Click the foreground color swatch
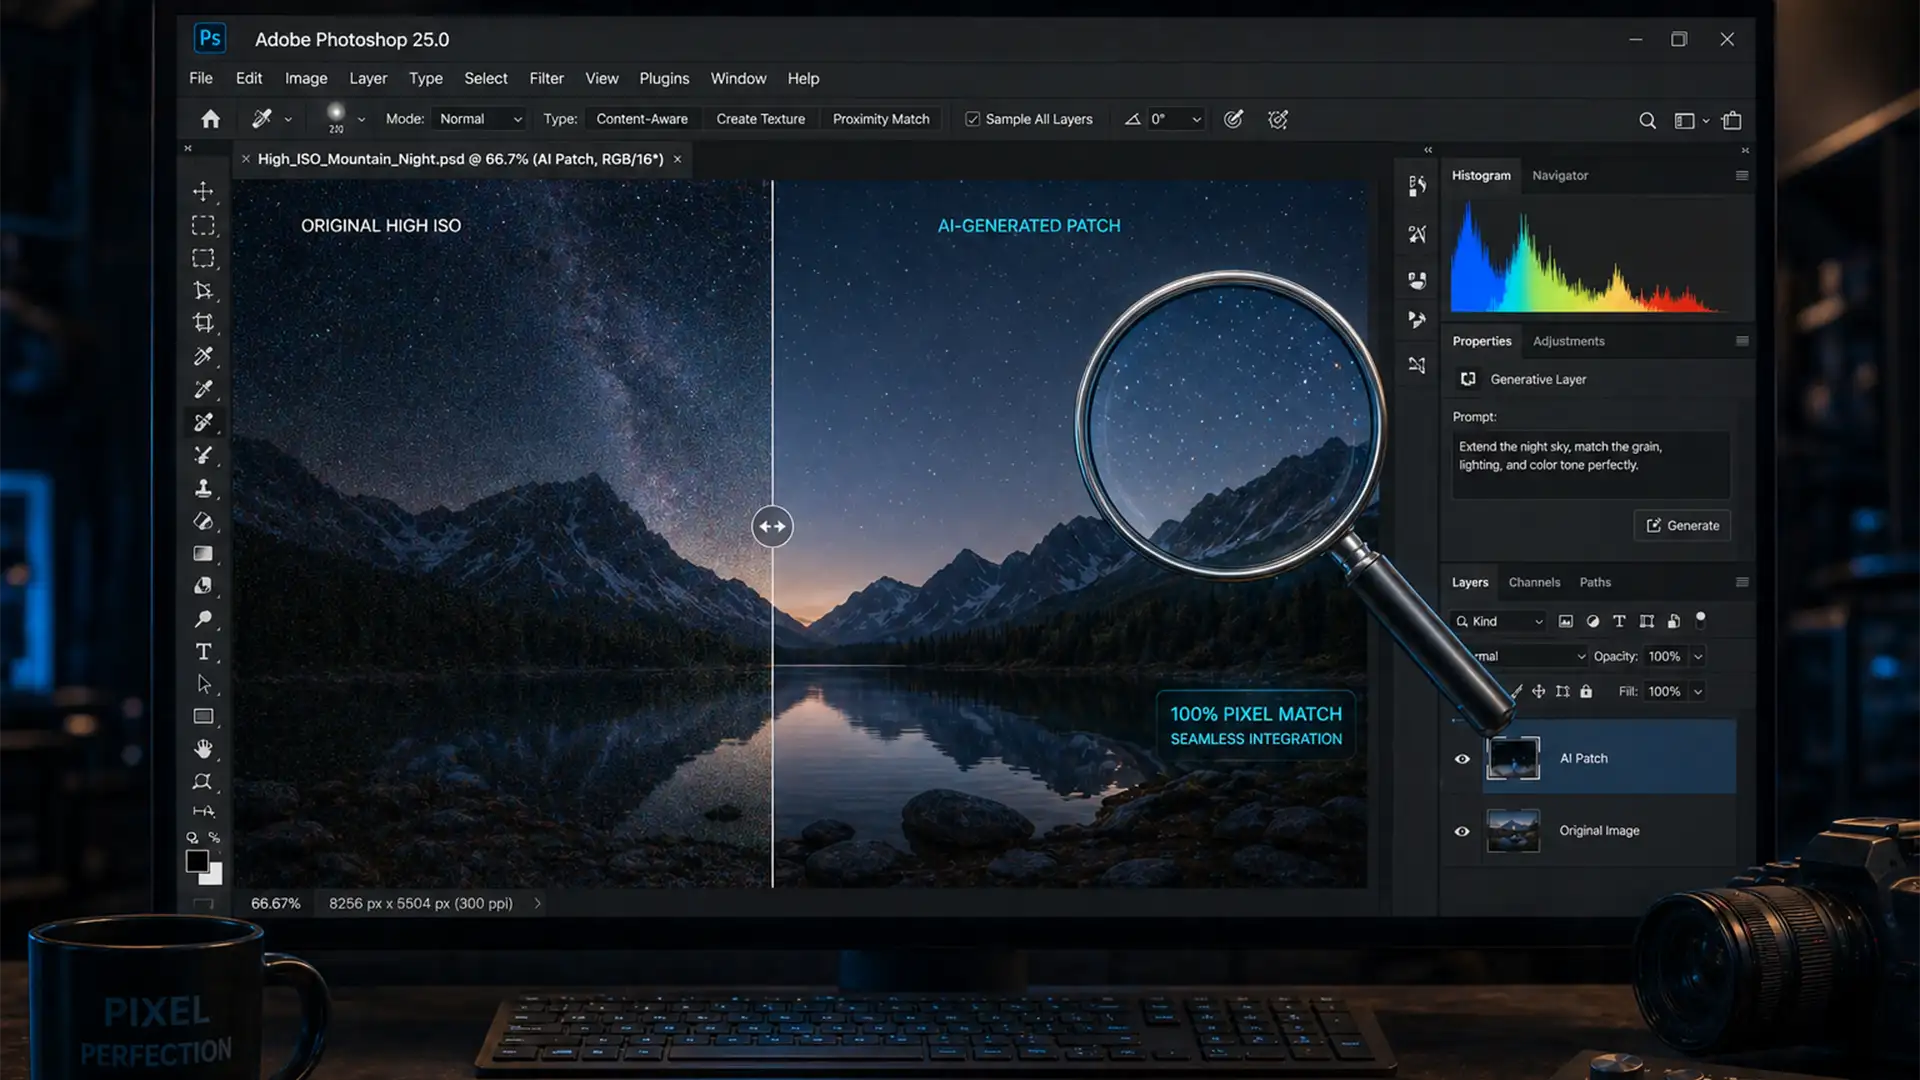The image size is (1920, 1080). 199,861
